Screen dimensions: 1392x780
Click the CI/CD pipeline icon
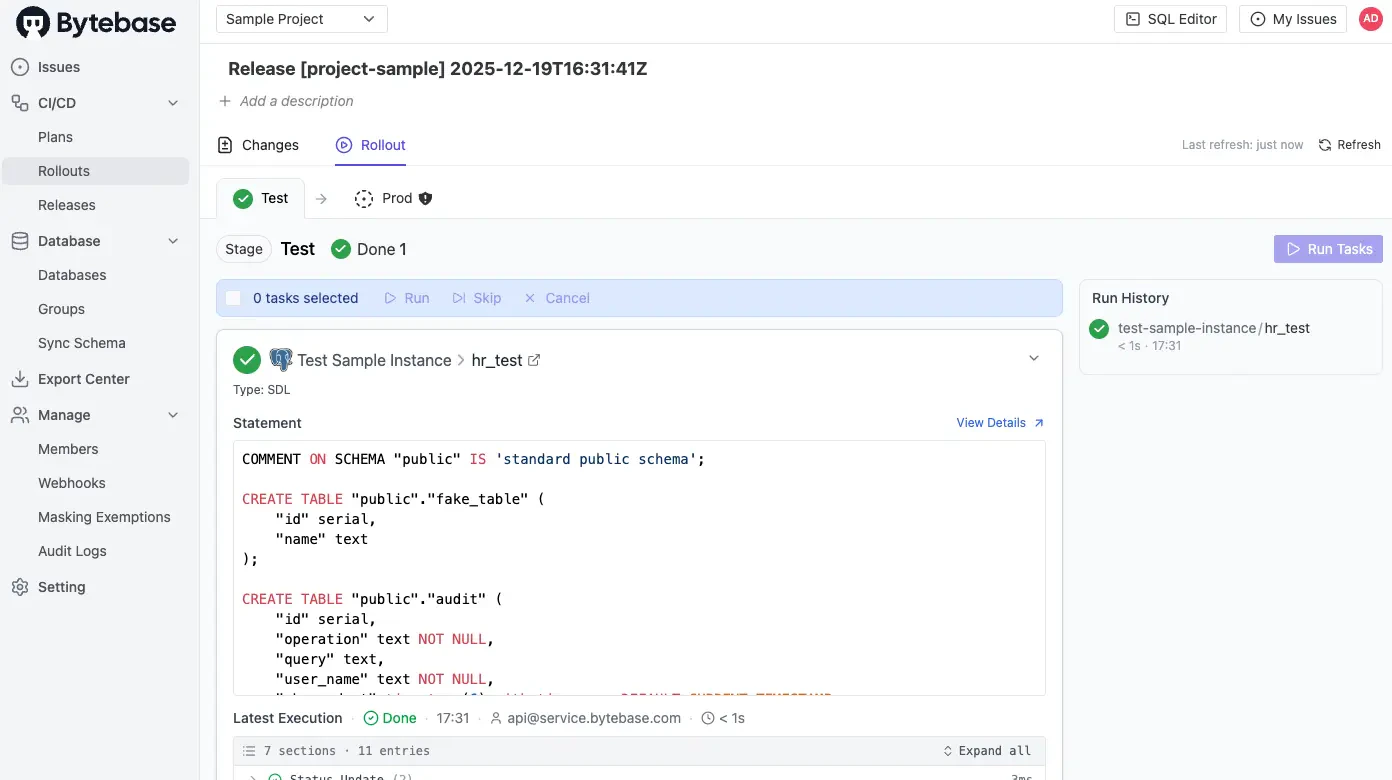pyautogui.click(x=20, y=103)
